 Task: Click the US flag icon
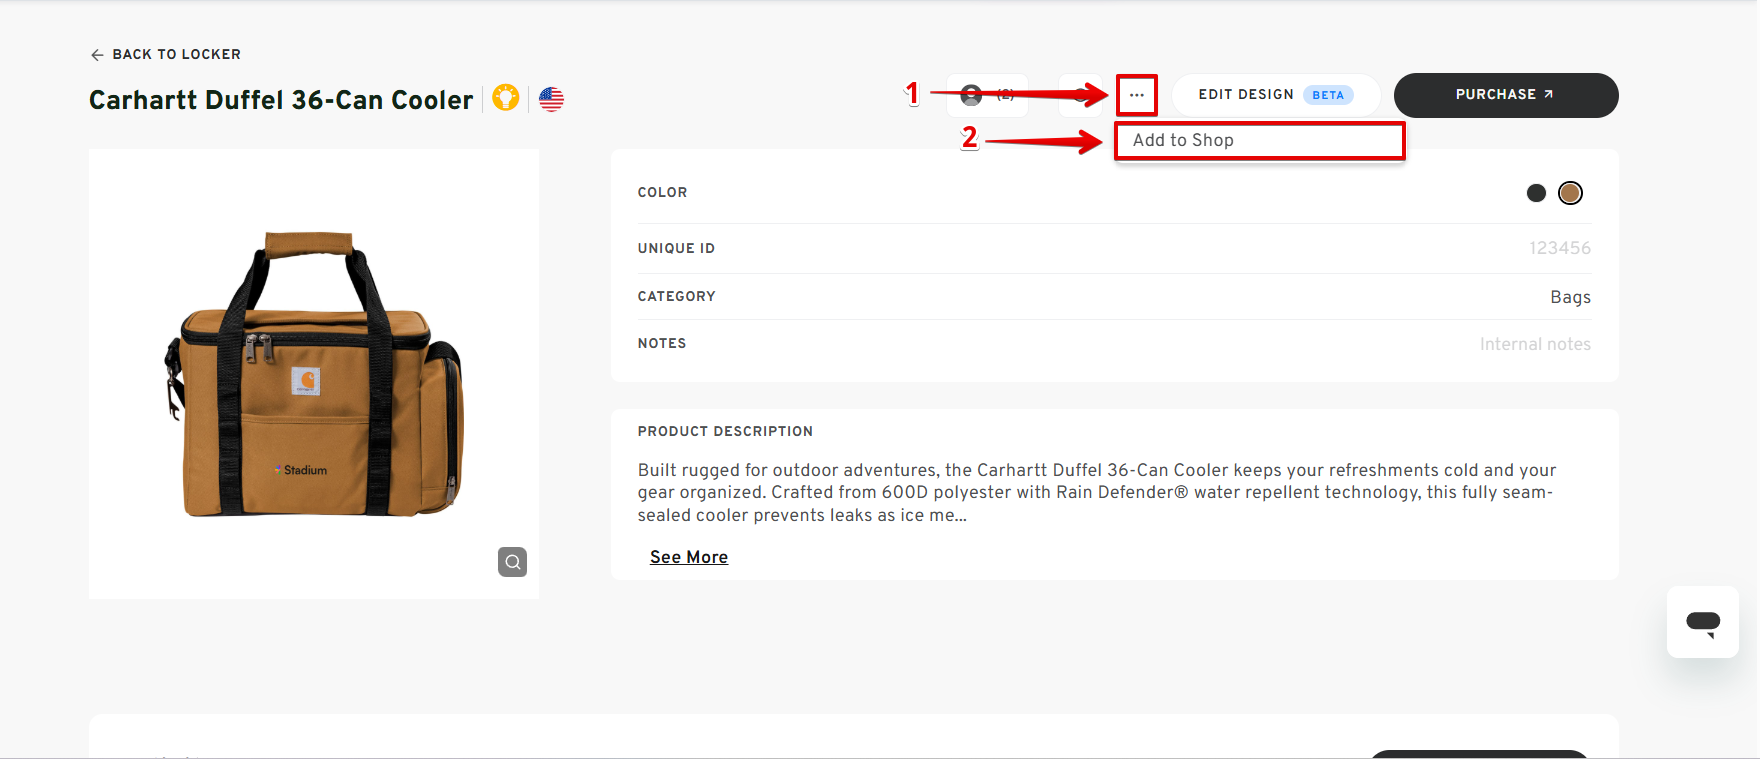[x=551, y=99]
